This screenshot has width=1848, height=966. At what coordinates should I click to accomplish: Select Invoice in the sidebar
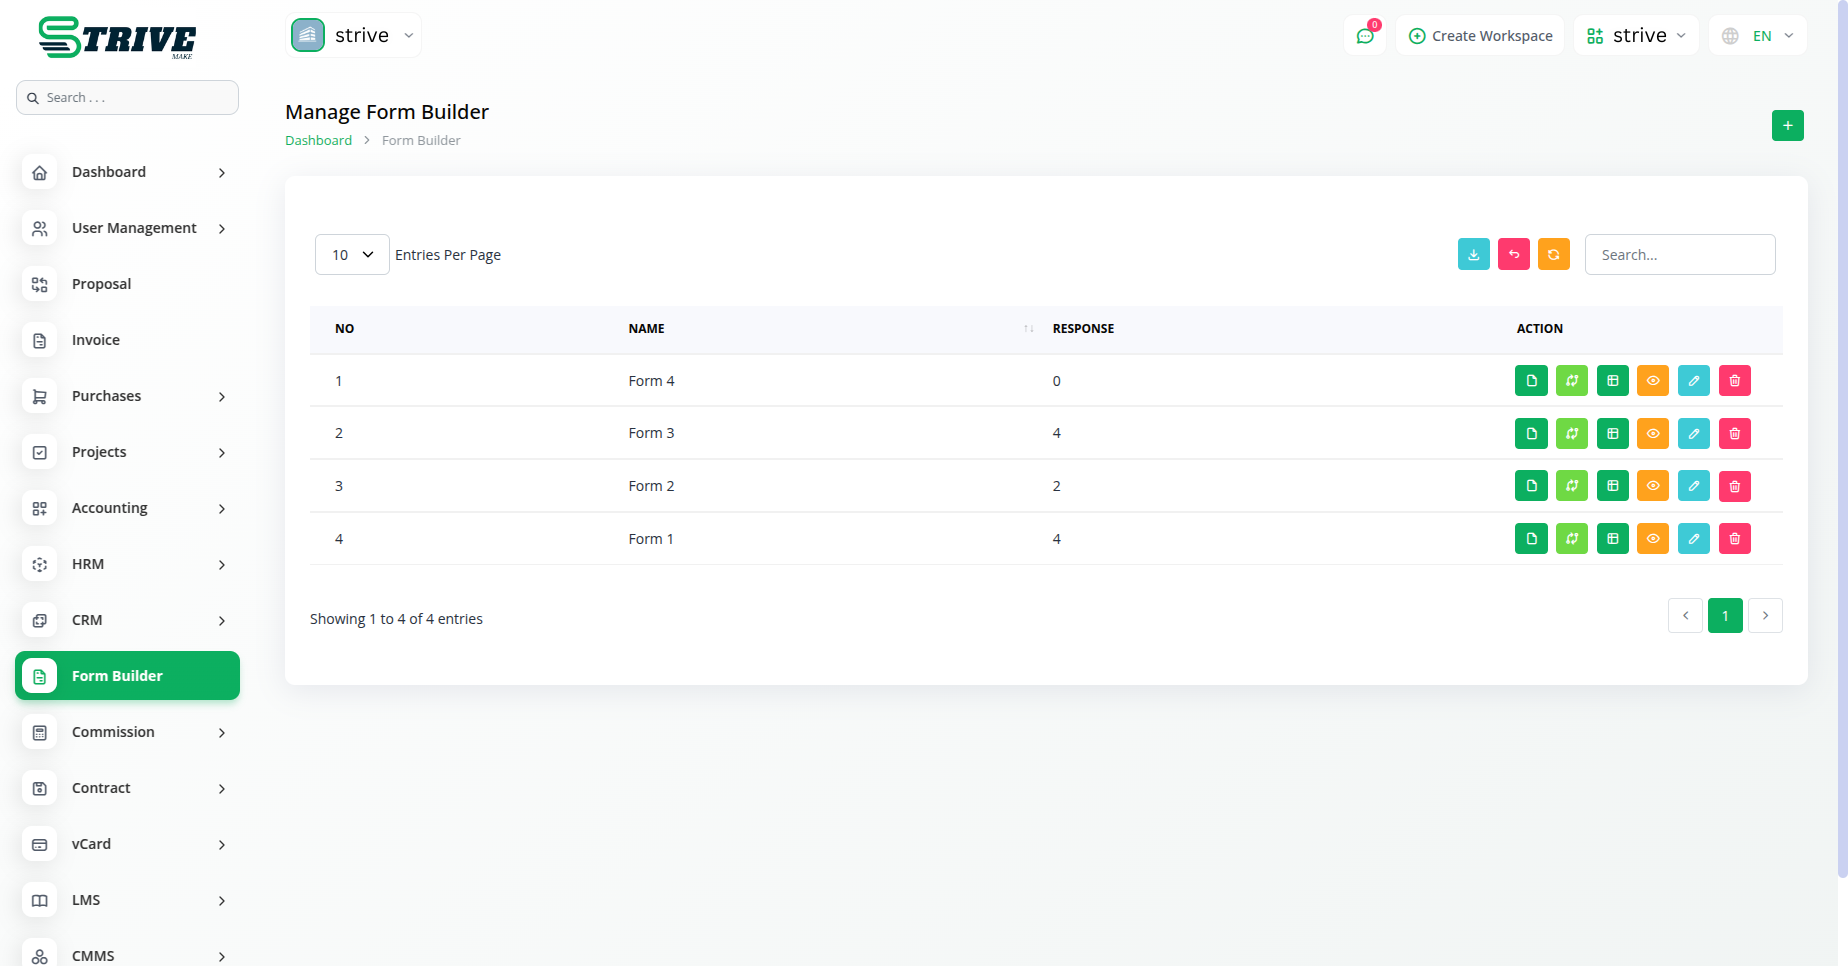pos(96,340)
